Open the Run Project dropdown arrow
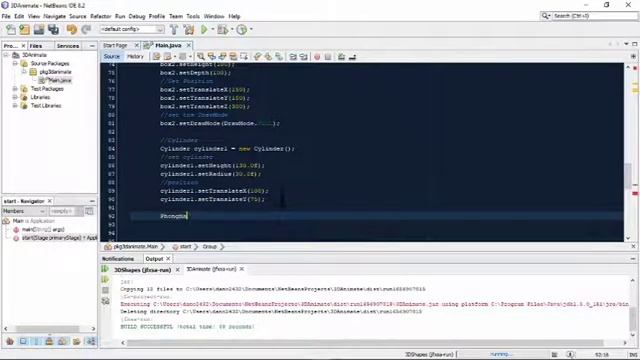The height and width of the screenshot is (360, 640). click(x=213, y=29)
